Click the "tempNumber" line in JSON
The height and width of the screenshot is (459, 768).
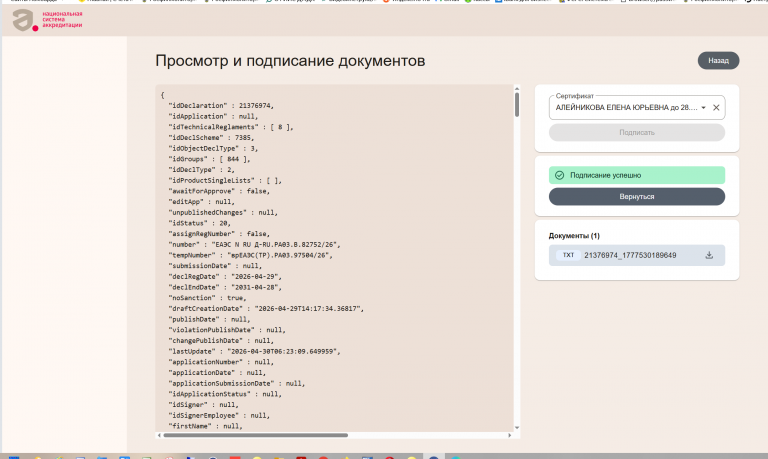coord(250,255)
